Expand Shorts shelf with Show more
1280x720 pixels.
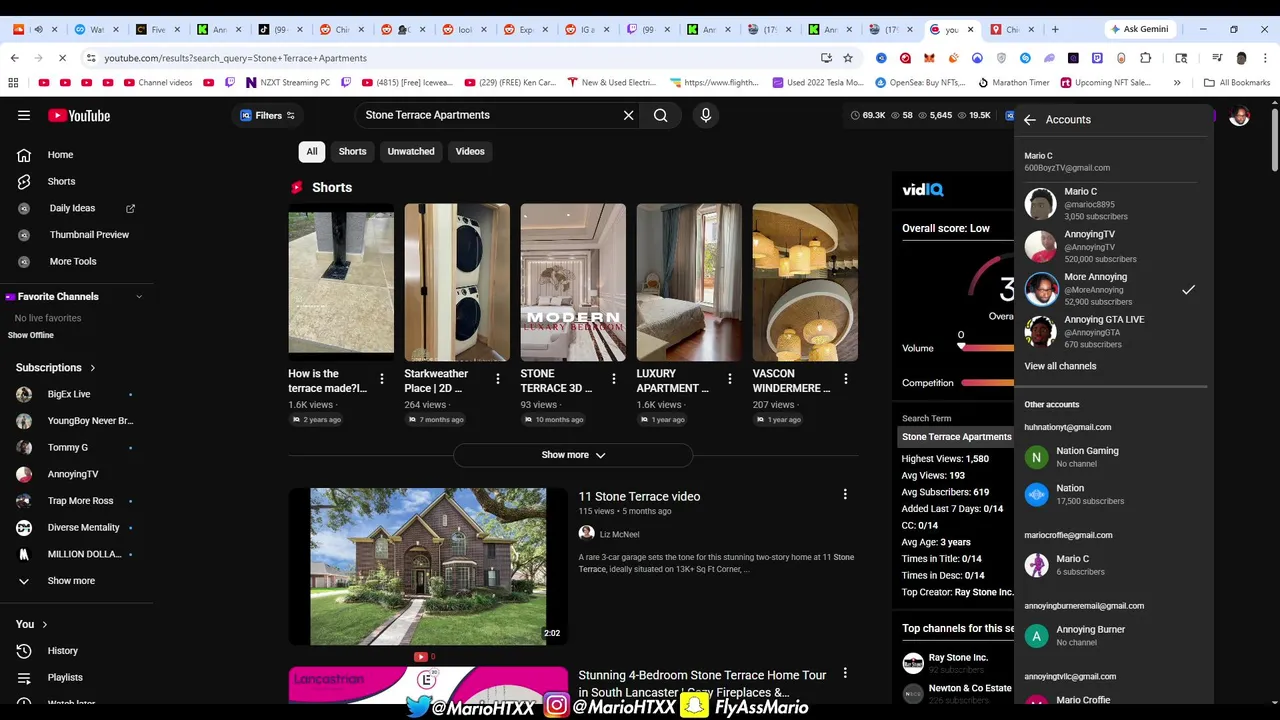(573, 455)
